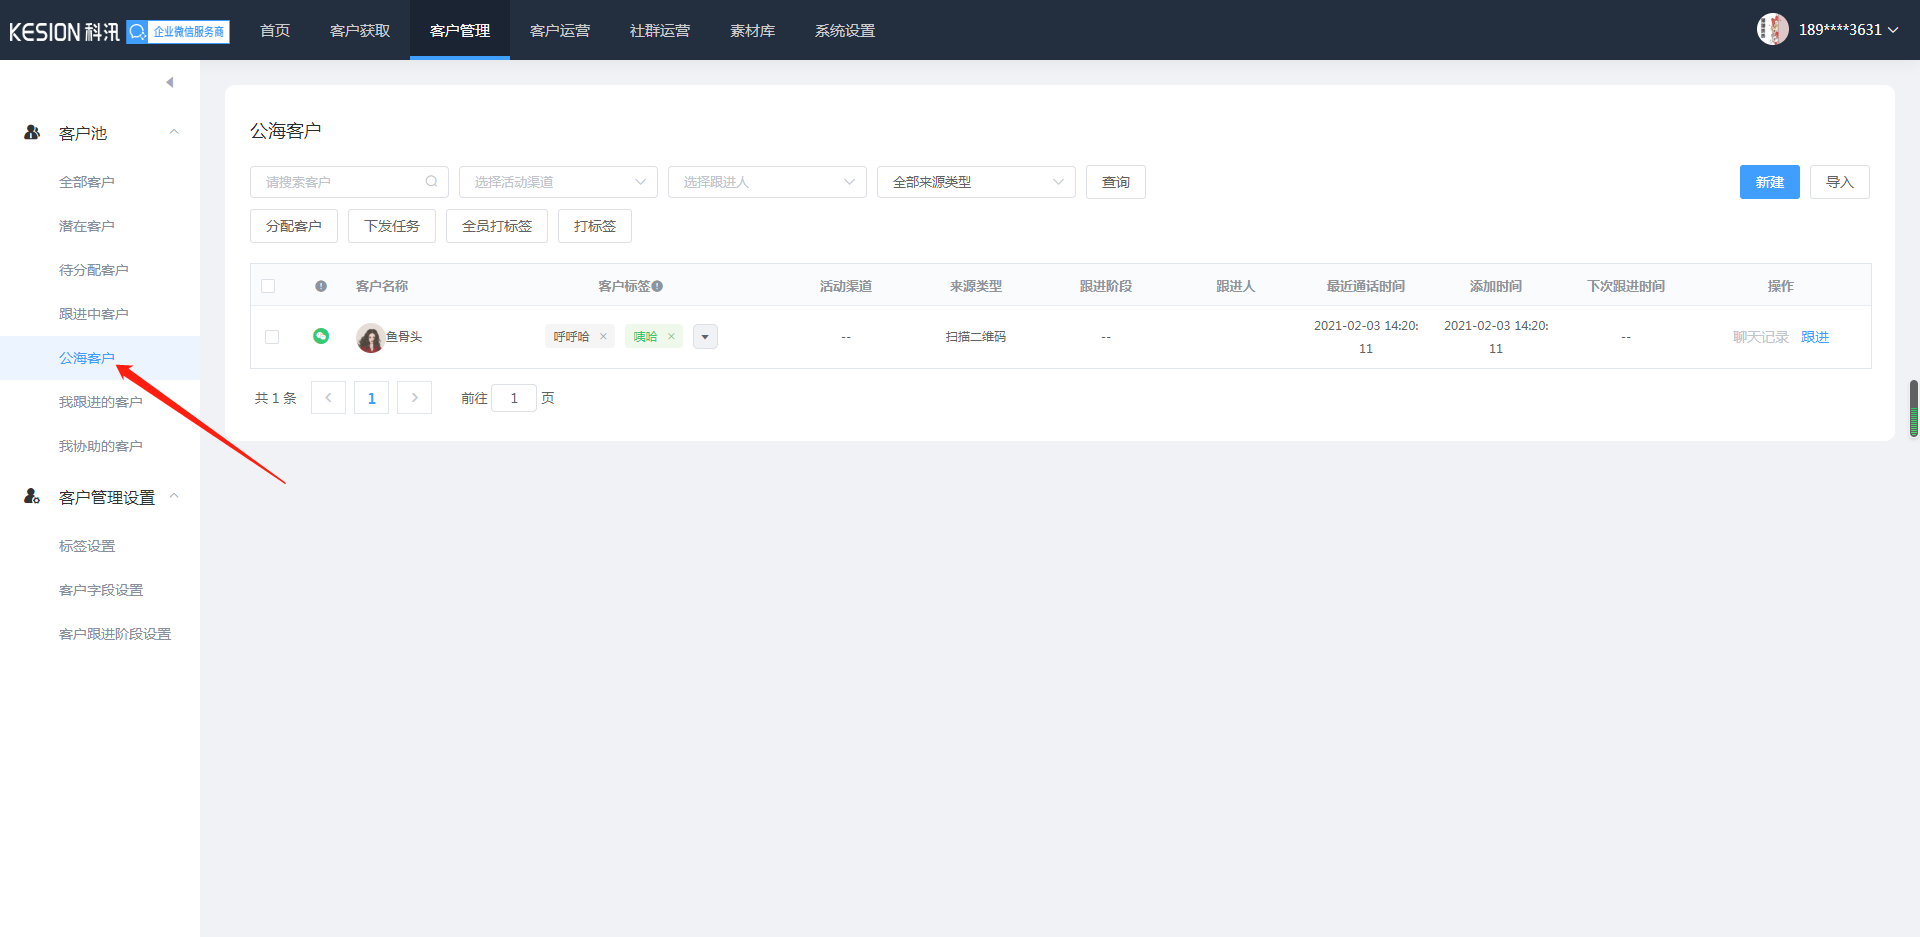Open the 选择跟进人 dropdown

pyautogui.click(x=767, y=182)
